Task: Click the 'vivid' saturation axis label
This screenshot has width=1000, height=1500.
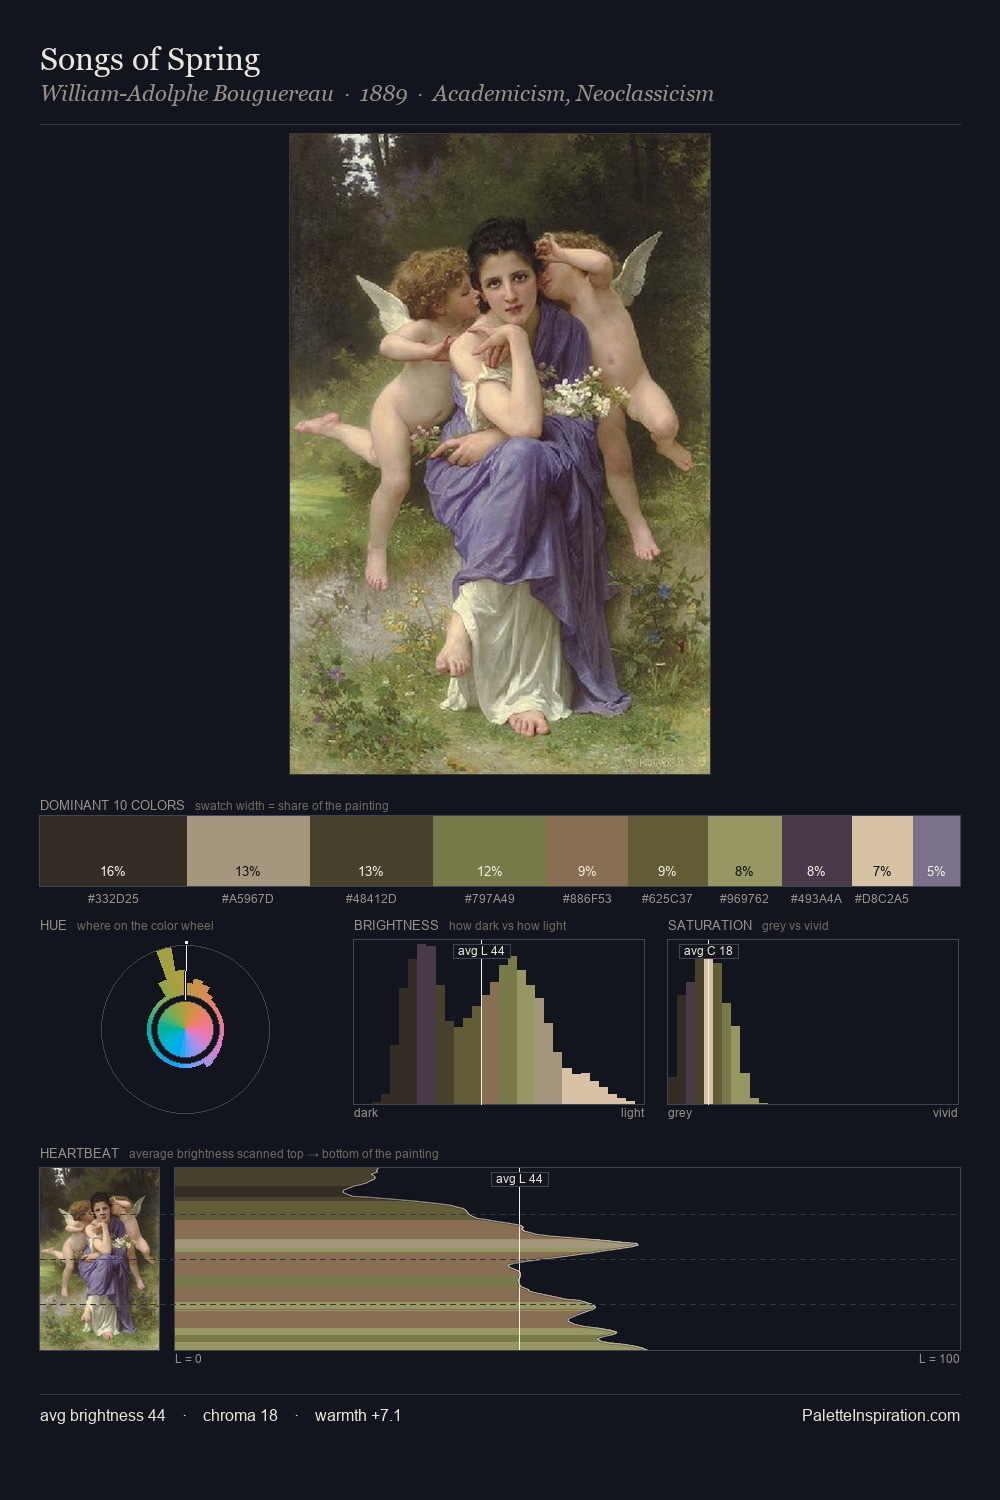Action: pos(945,1113)
